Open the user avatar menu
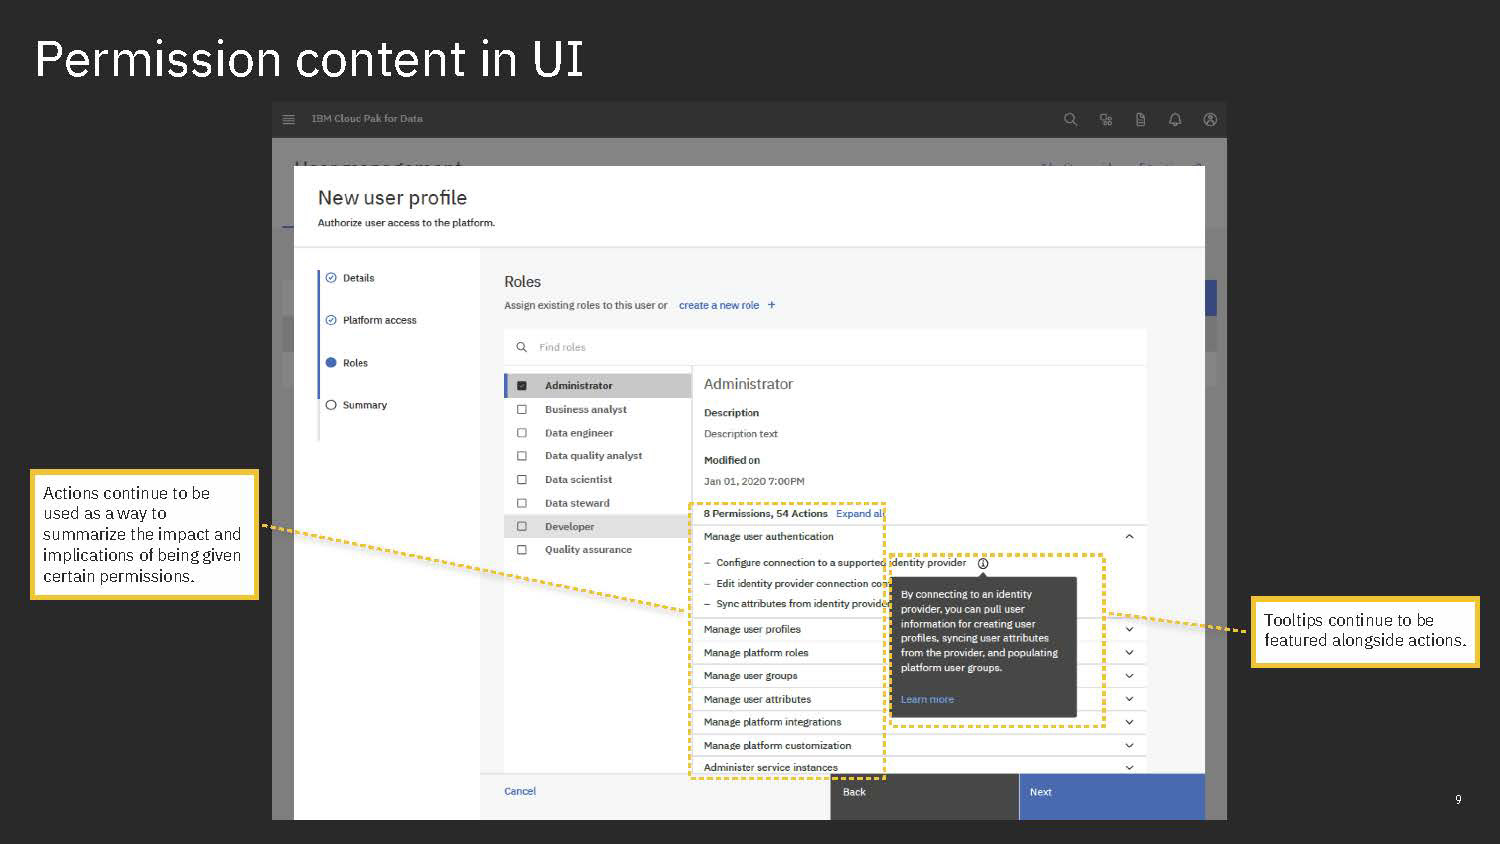Screen dimensions: 1500x844 point(1210,119)
